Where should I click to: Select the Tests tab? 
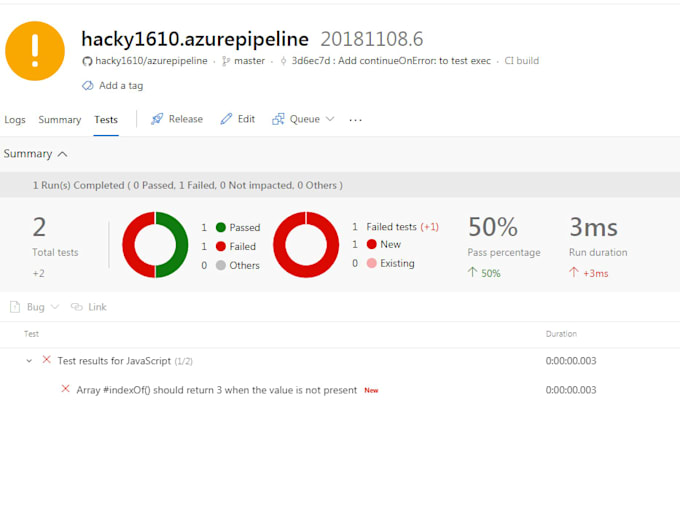[106, 120]
